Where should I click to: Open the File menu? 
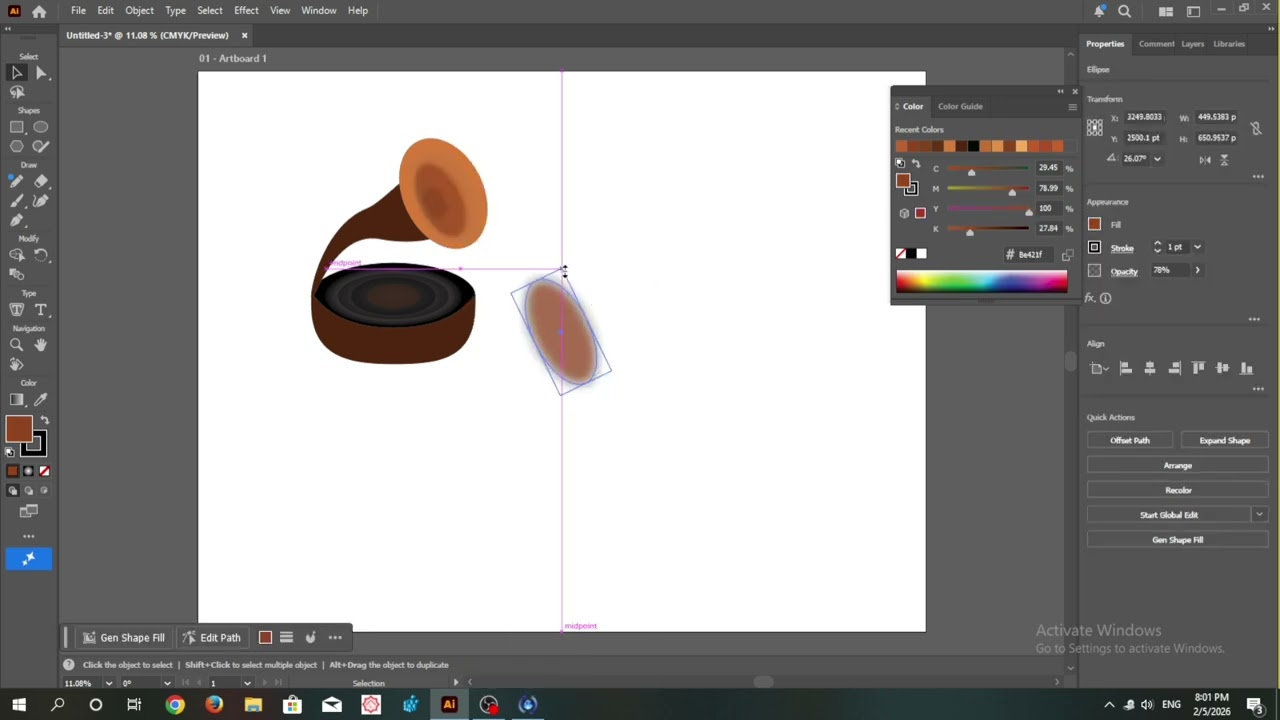78,10
